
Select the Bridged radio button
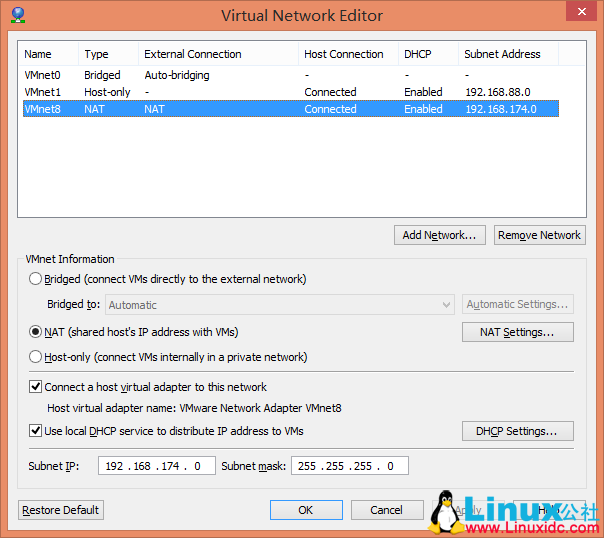pos(37,280)
